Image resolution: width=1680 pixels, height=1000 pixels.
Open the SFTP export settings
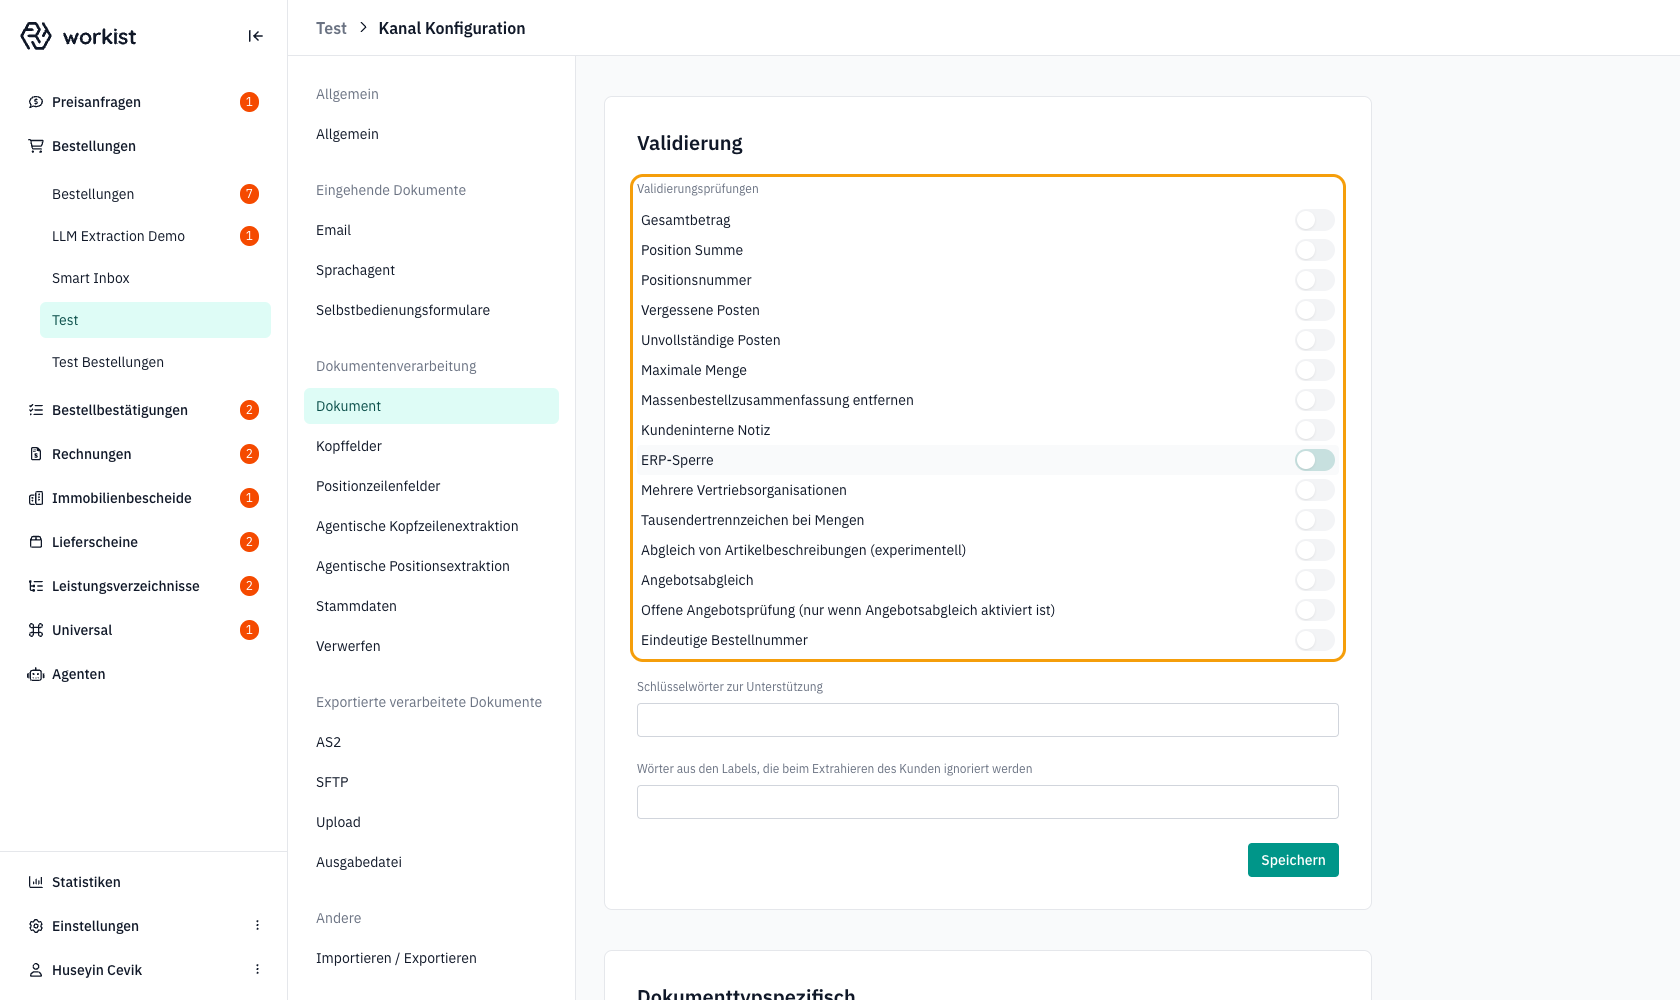point(431,782)
